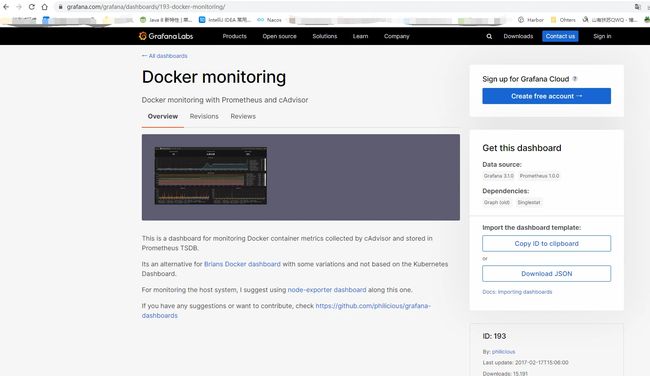Viewport: 650px width, 376px height.
Task: Click Copy ID to clipboard
Action: 546,243
